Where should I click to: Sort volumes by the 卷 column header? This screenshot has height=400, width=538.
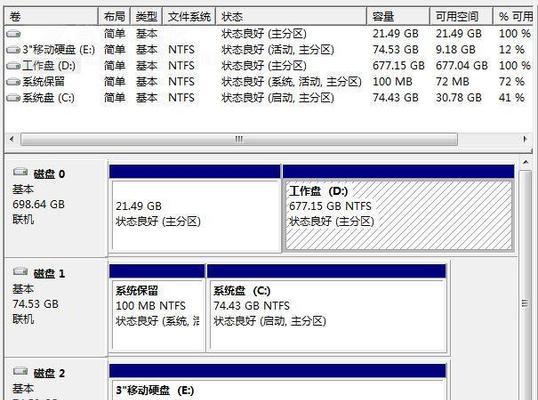(x=51, y=16)
